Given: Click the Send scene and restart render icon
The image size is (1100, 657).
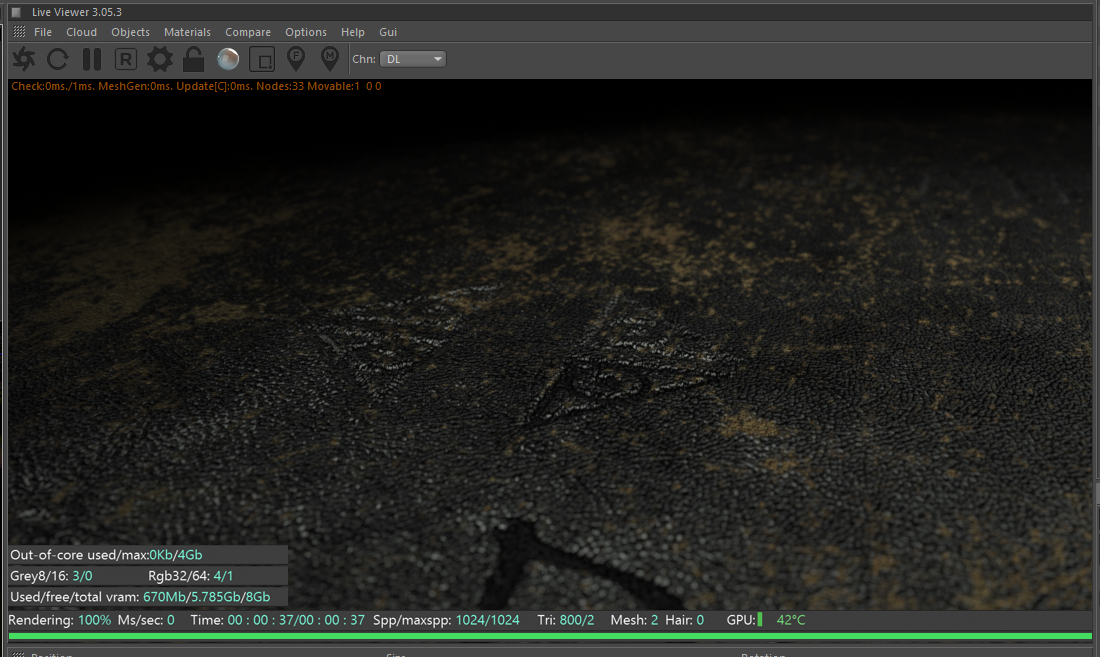Looking at the screenshot, I should click(x=23, y=59).
